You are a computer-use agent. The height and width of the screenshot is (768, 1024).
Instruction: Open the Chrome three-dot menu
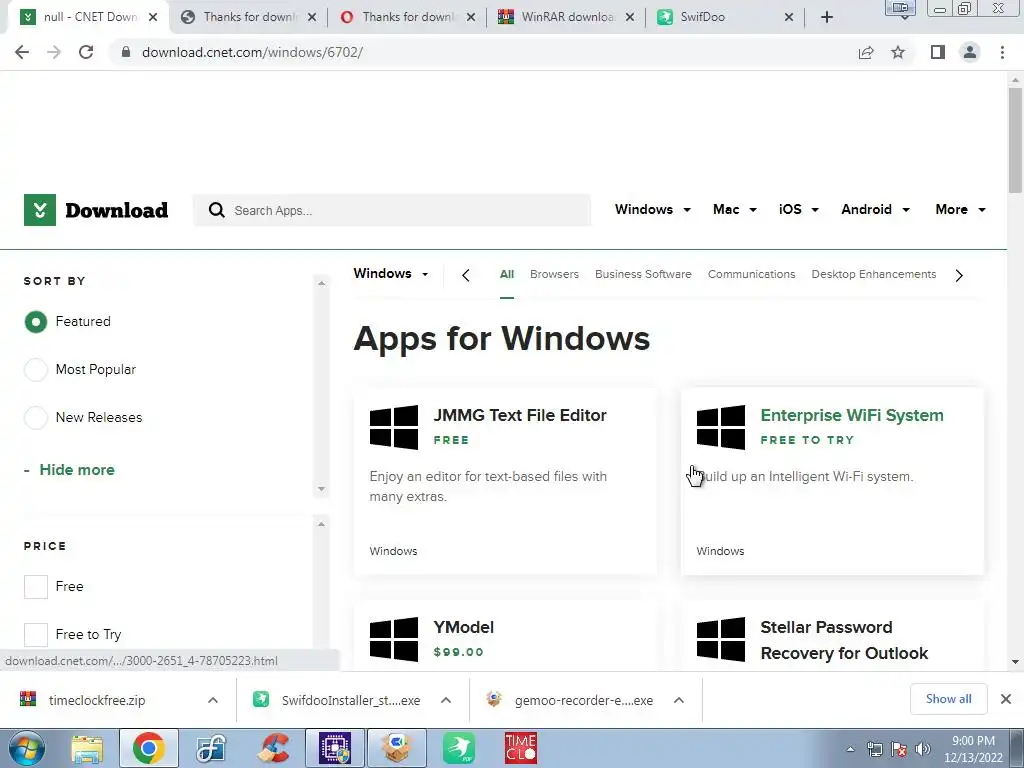point(1002,52)
